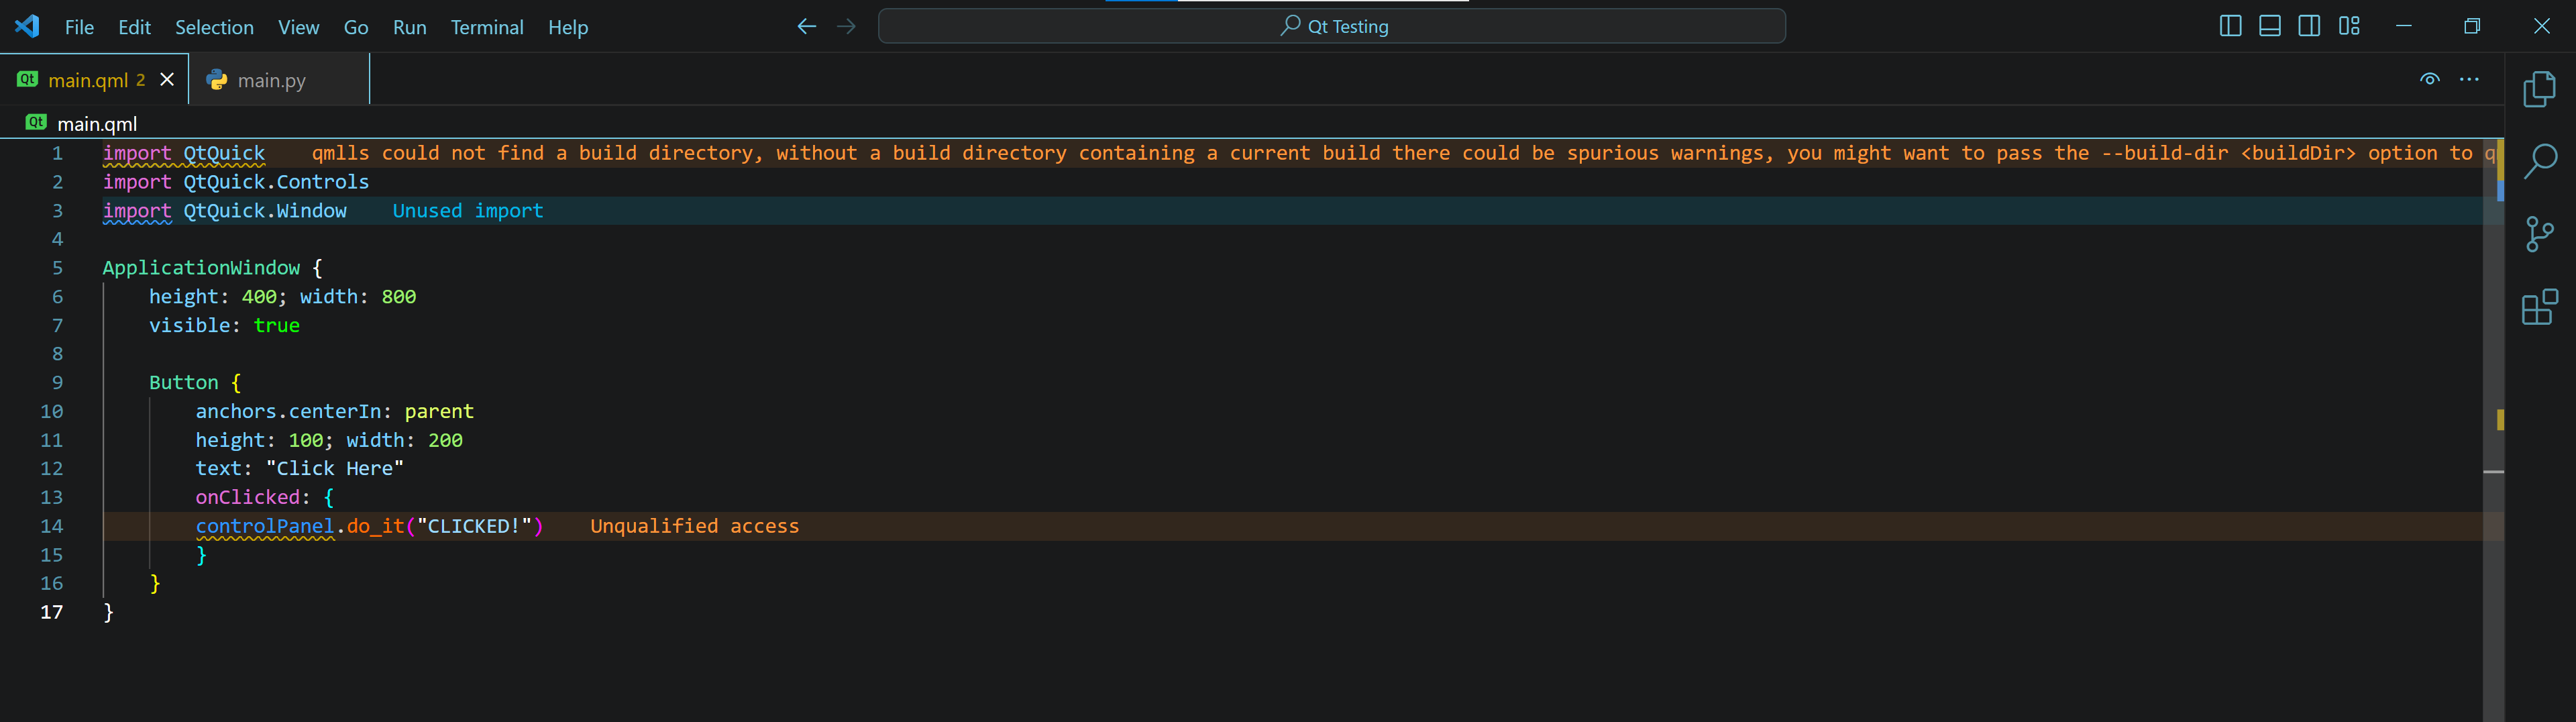The height and width of the screenshot is (722, 2576).
Task: Toggle the Primary Side Bar visibility
Action: [2230, 27]
